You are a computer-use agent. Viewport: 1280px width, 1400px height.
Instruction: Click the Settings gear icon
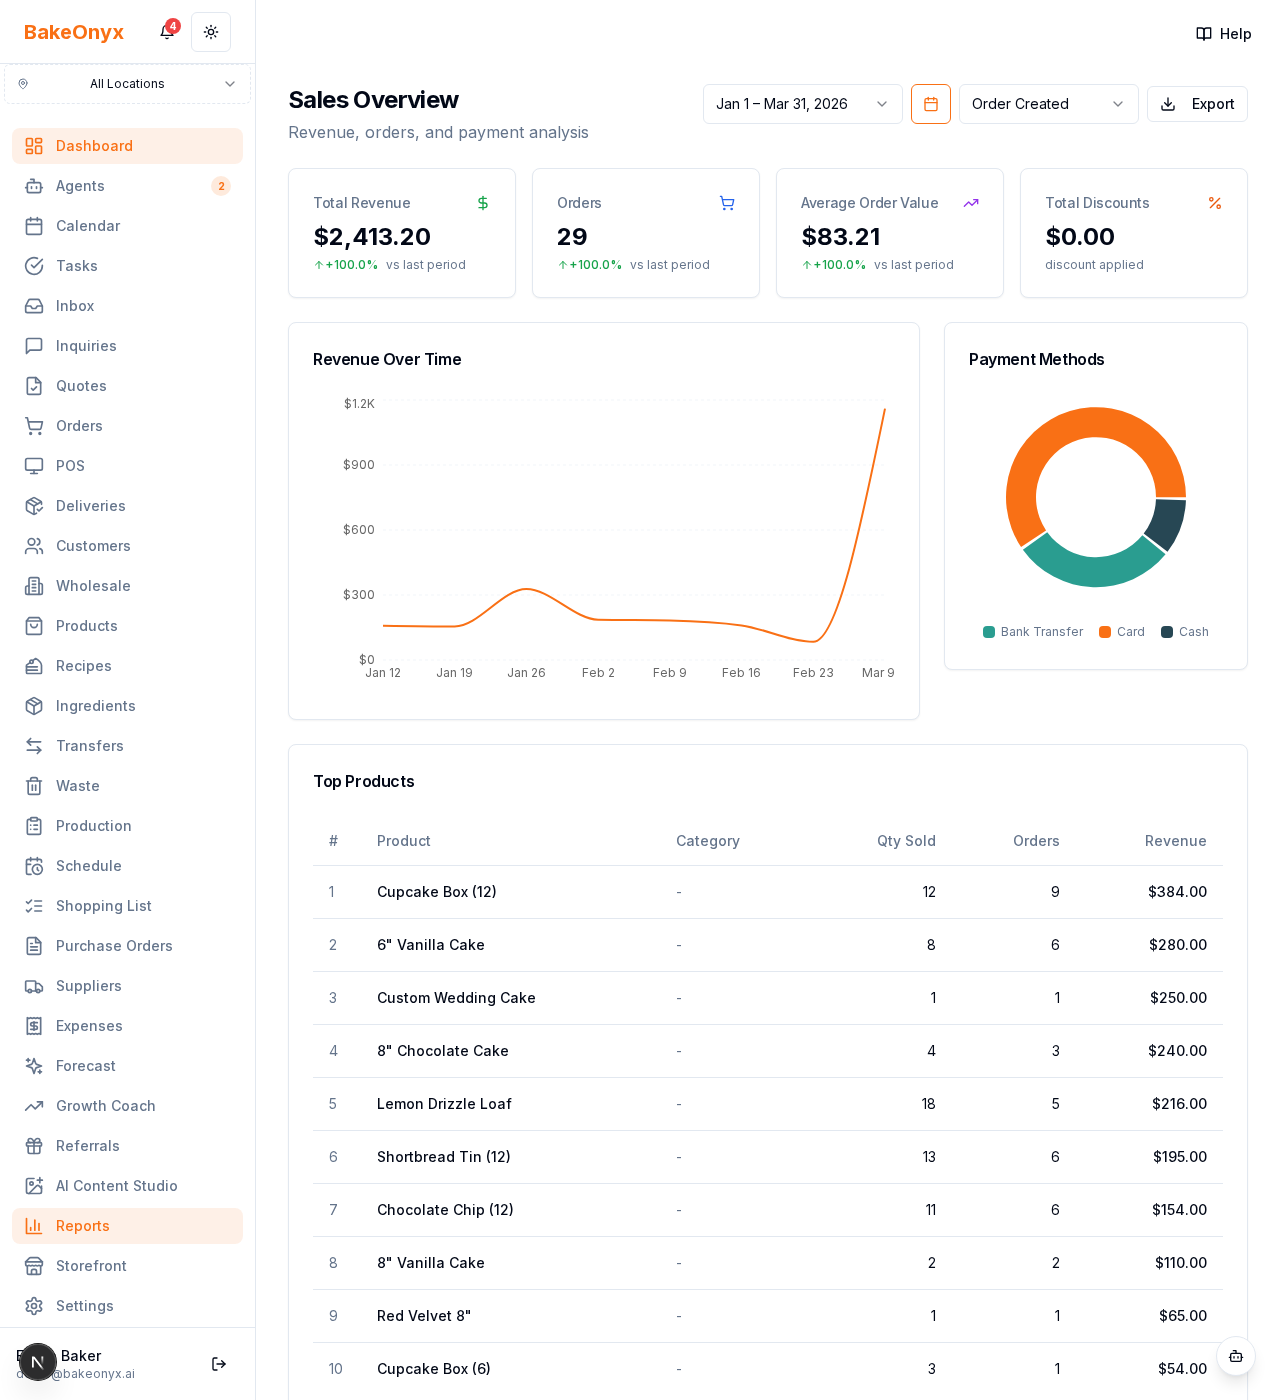pos(34,1306)
